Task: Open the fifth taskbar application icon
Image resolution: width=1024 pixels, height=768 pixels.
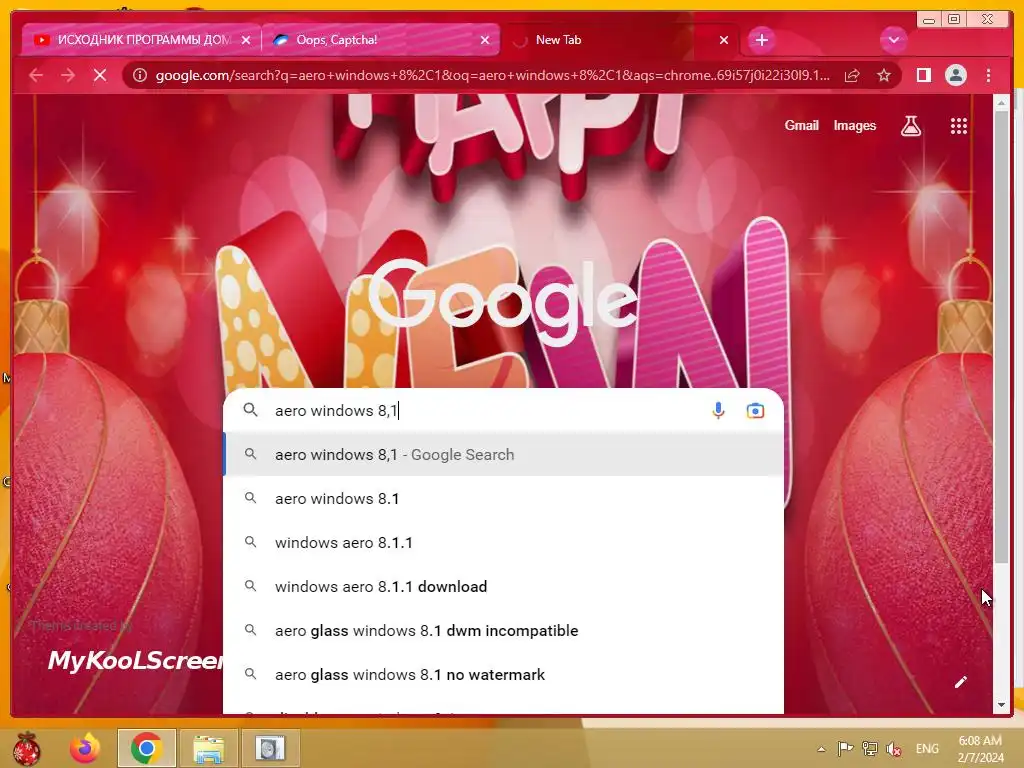Action: 270,748
